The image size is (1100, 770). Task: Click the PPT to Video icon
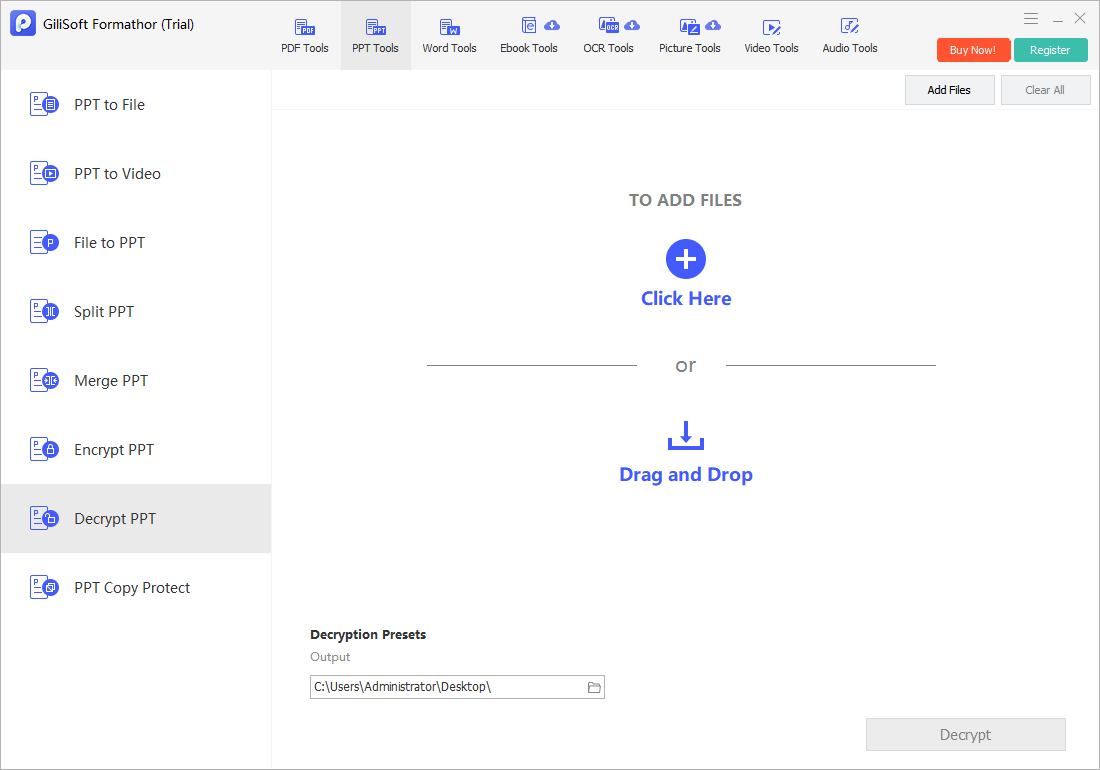tap(44, 173)
